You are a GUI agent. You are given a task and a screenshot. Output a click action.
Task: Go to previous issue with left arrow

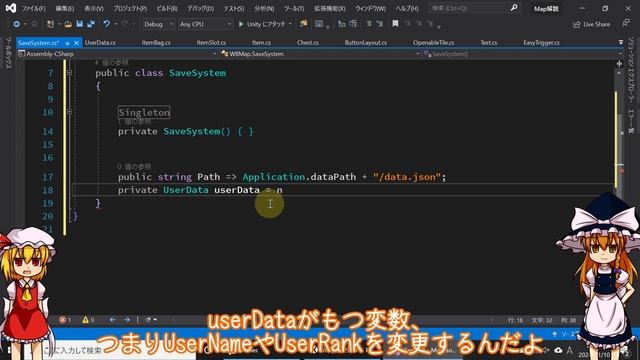[x=113, y=320]
